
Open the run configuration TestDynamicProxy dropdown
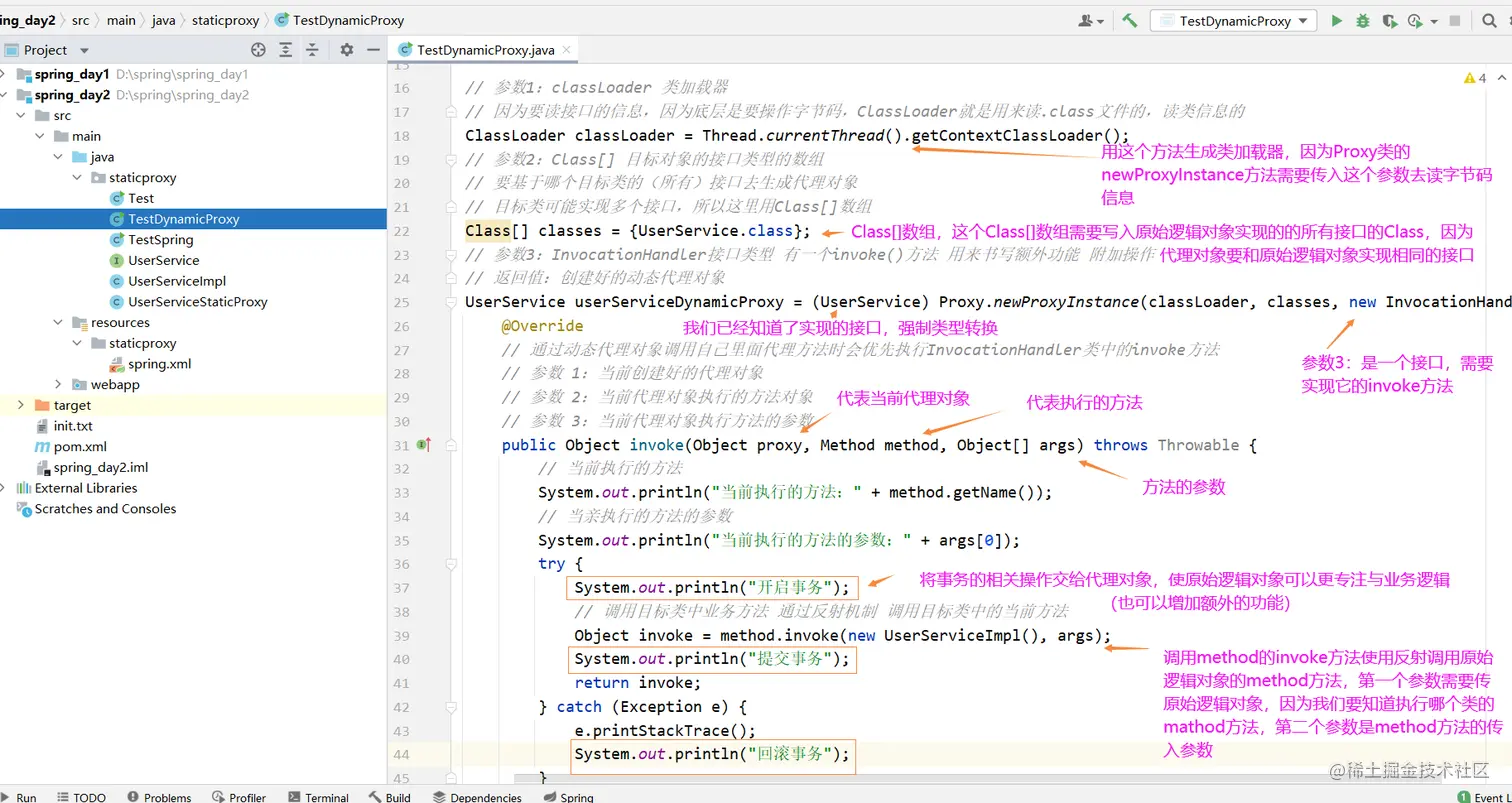(x=1233, y=20)
